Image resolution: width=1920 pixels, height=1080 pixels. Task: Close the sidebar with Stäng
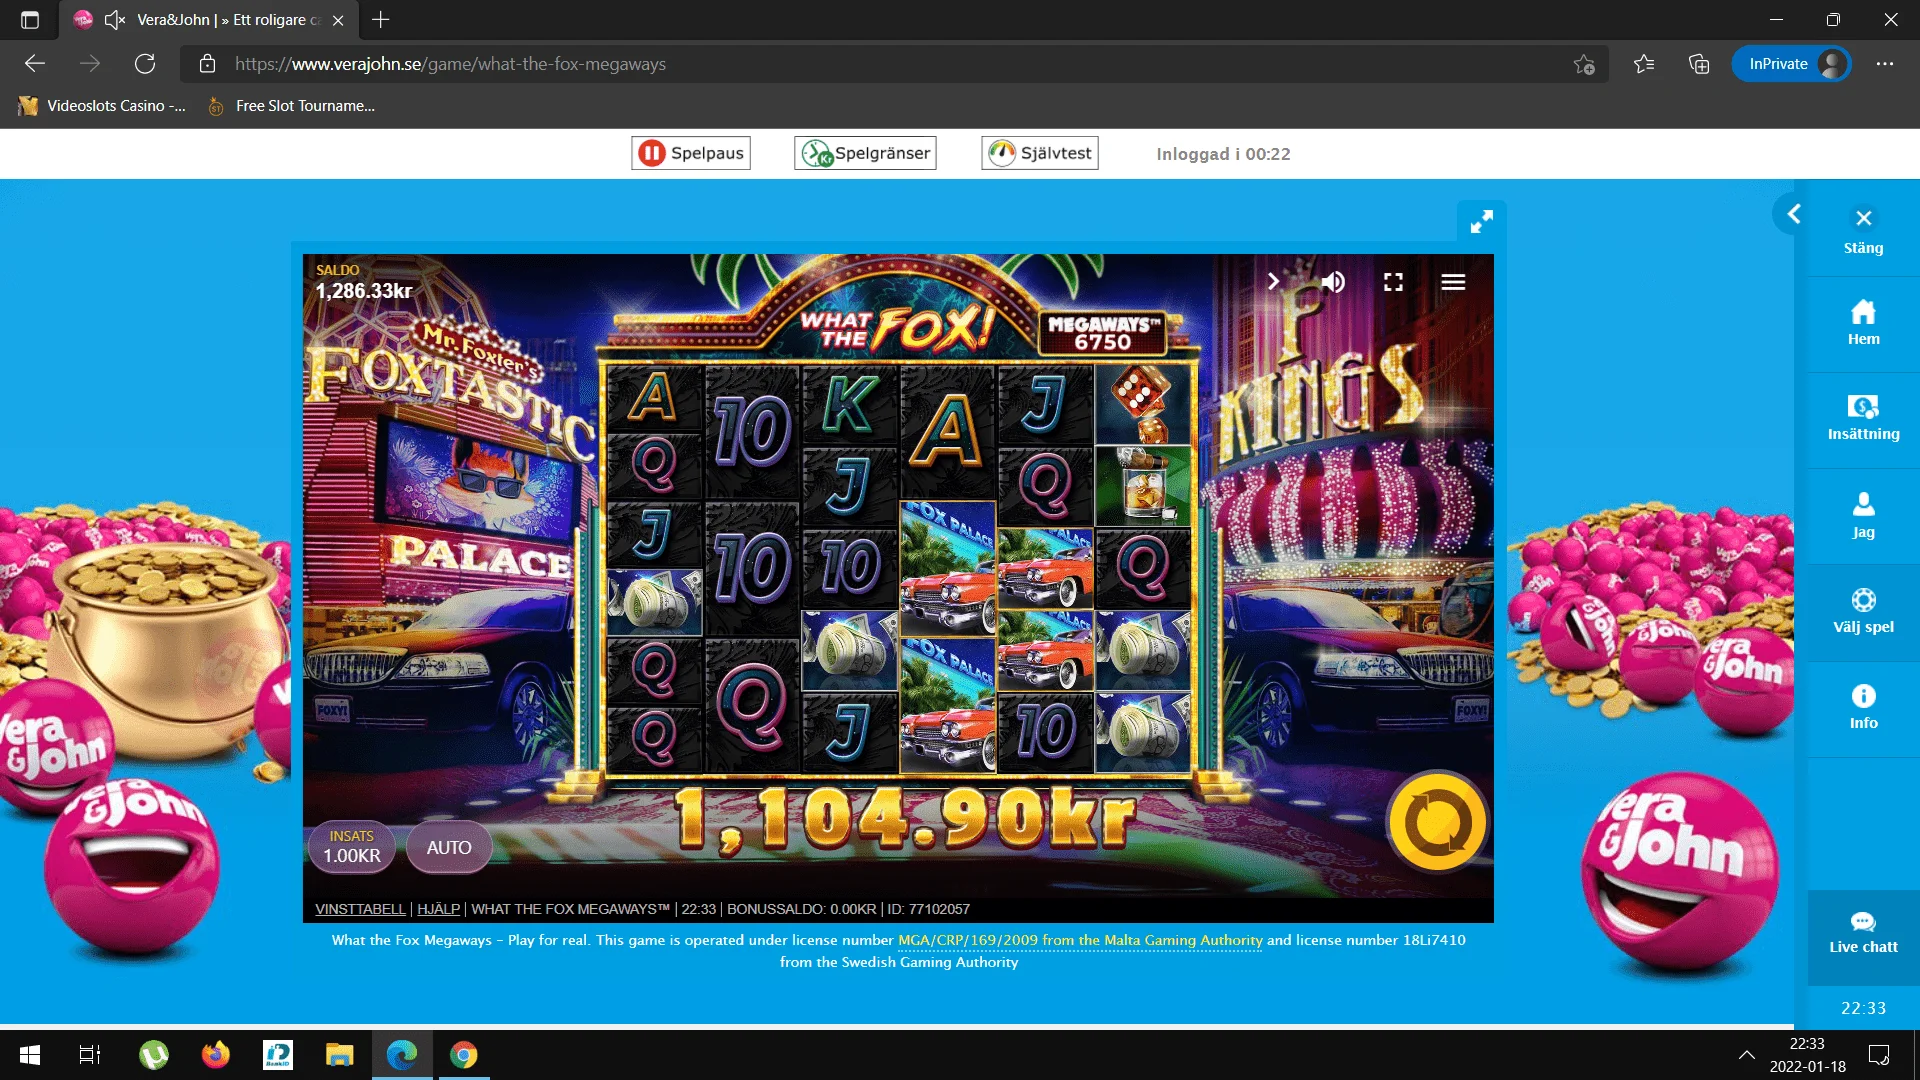pos(1863,231)
